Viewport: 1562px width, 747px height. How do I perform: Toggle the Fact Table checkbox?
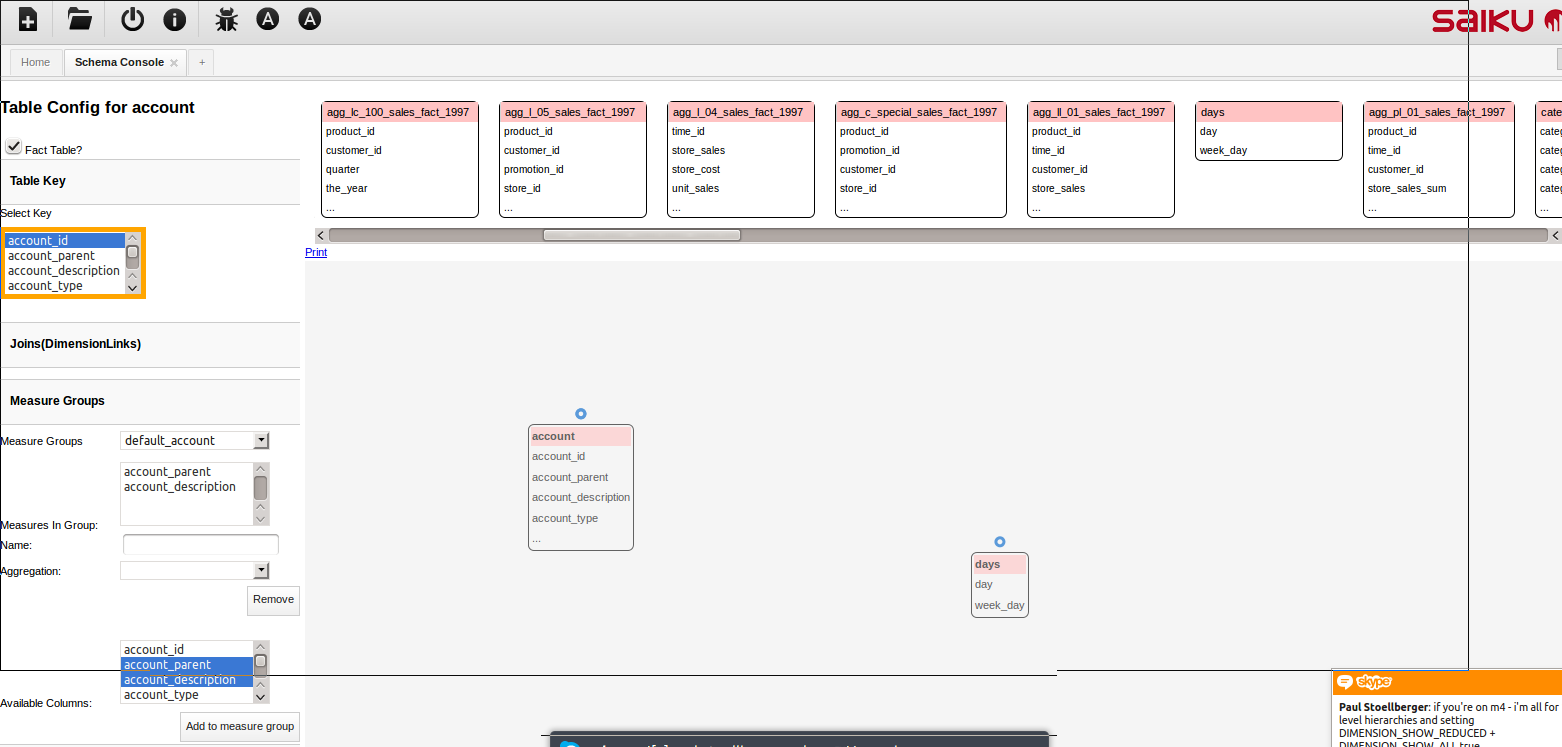pos(13,147)
